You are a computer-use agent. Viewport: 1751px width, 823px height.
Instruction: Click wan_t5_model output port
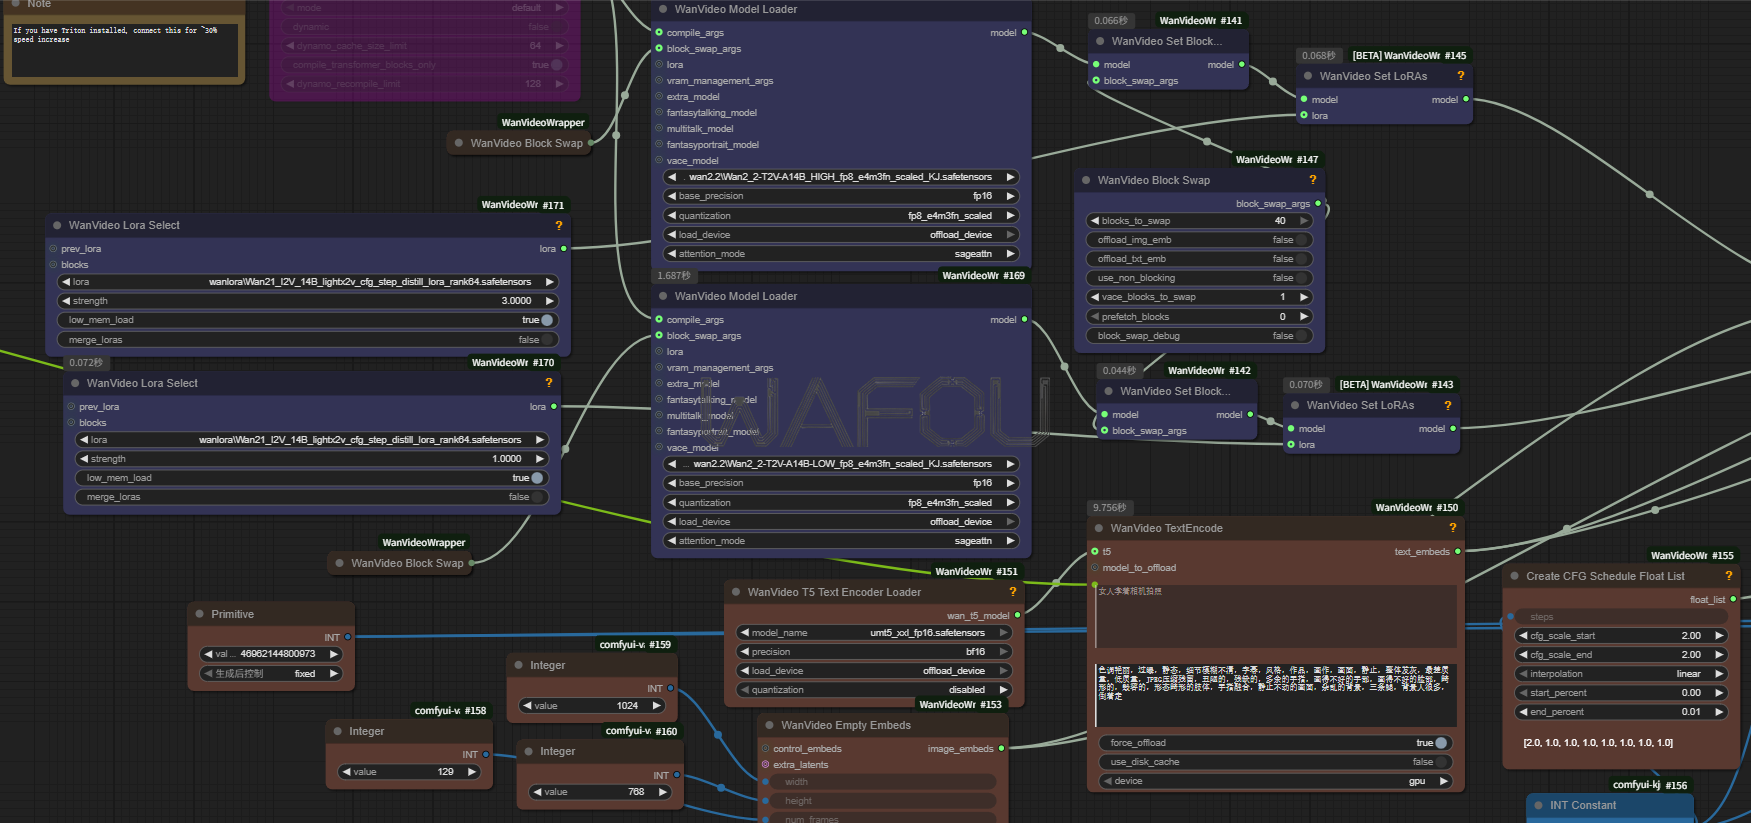(1018, 615)
